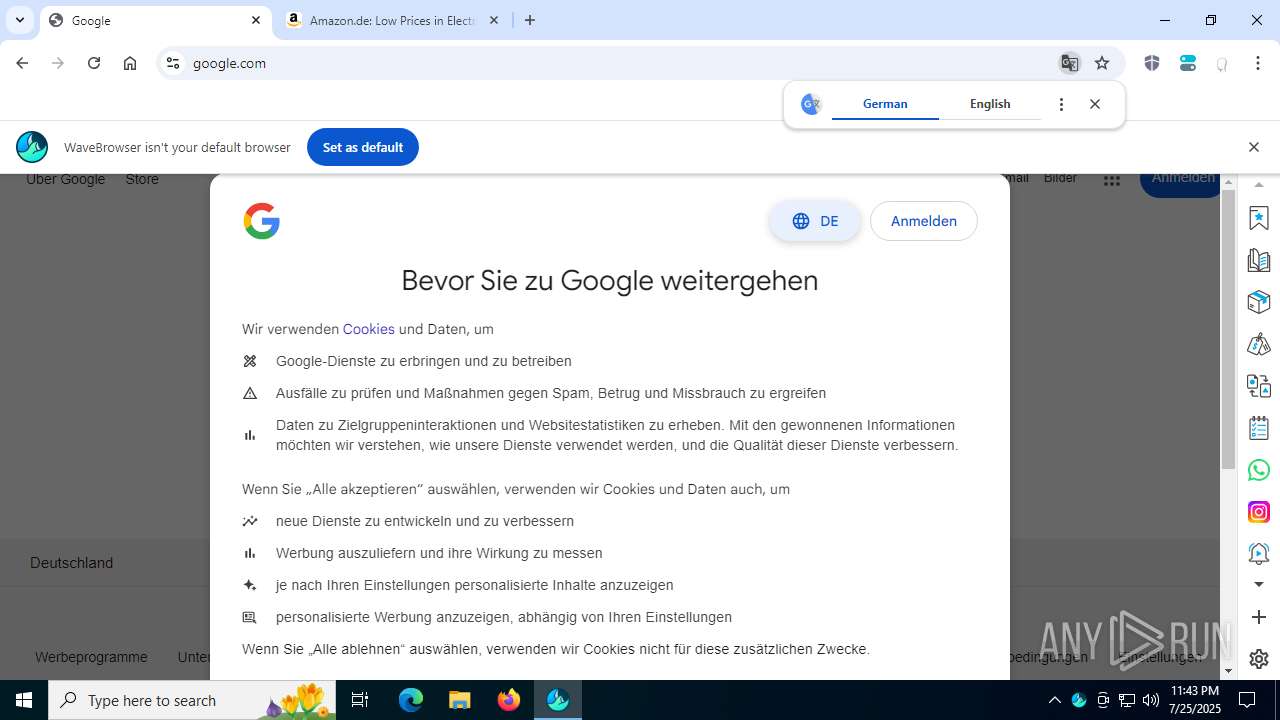1280x720 pixels.
Task: Open the browser three-dot main menu
Action: pyautogui.click(x=1258, y=63)
